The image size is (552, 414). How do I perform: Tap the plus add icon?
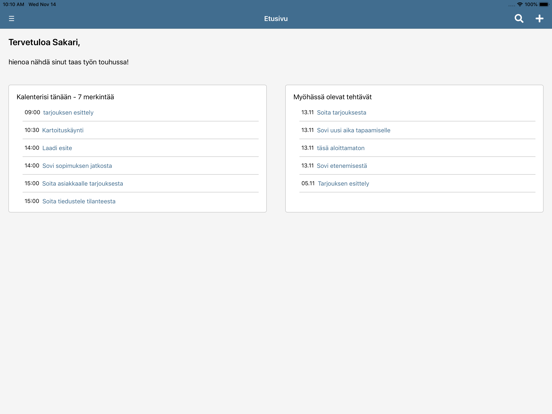pos(539,18)
